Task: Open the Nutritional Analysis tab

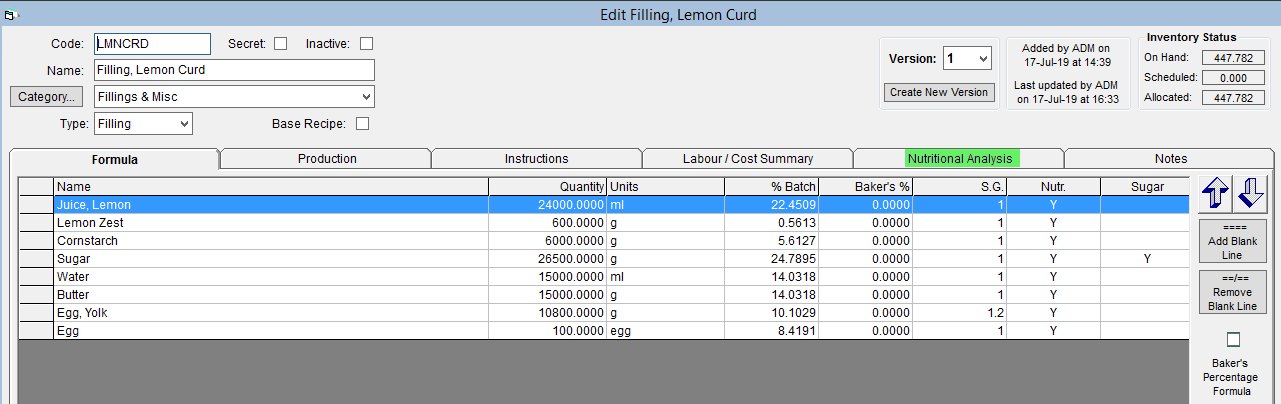Action: point(960,159)
